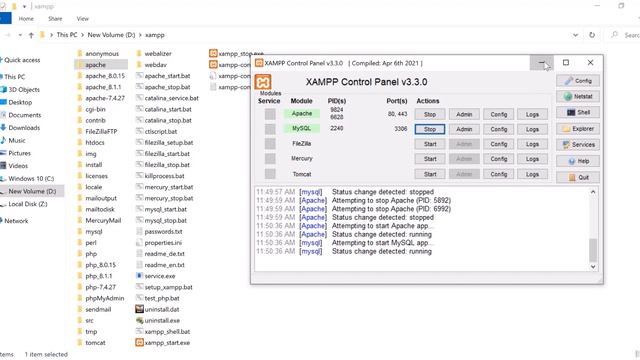Toggle the FileZilla service checkbox
This screenshot has width=640, height=360.
[x=270, y=144]
